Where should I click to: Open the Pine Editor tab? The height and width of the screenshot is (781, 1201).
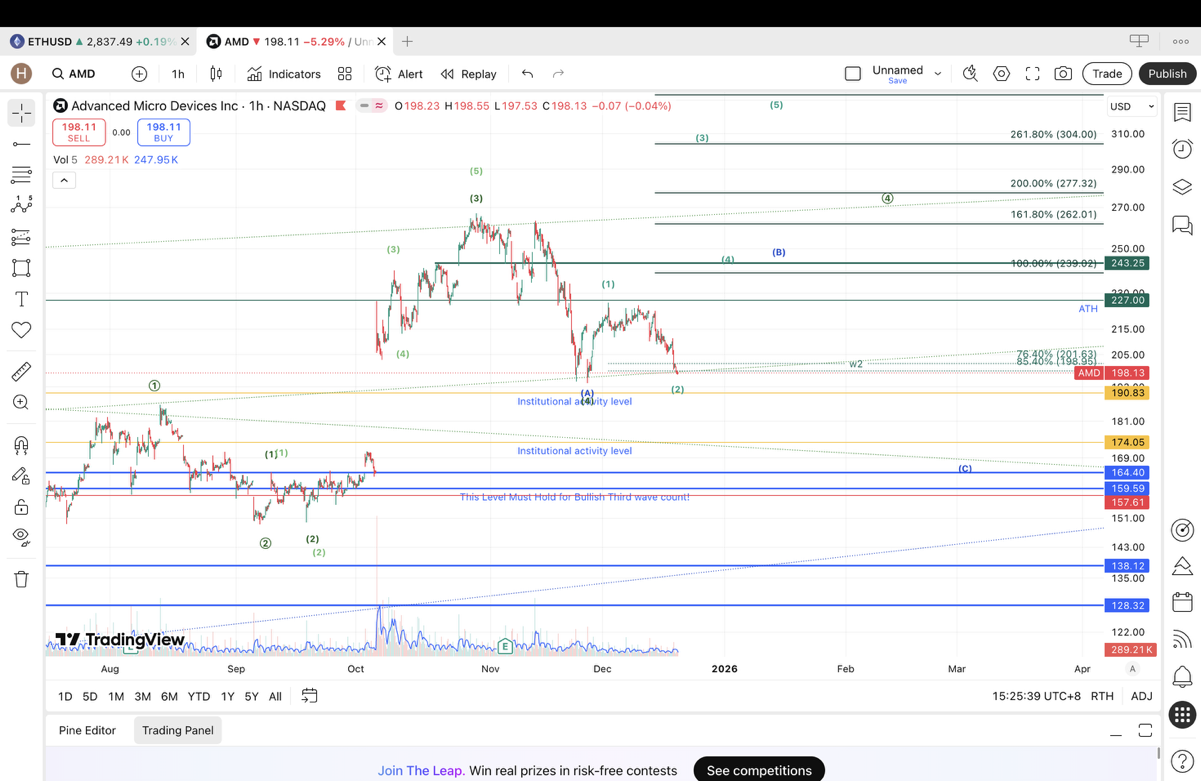click(x=87, y=730)
